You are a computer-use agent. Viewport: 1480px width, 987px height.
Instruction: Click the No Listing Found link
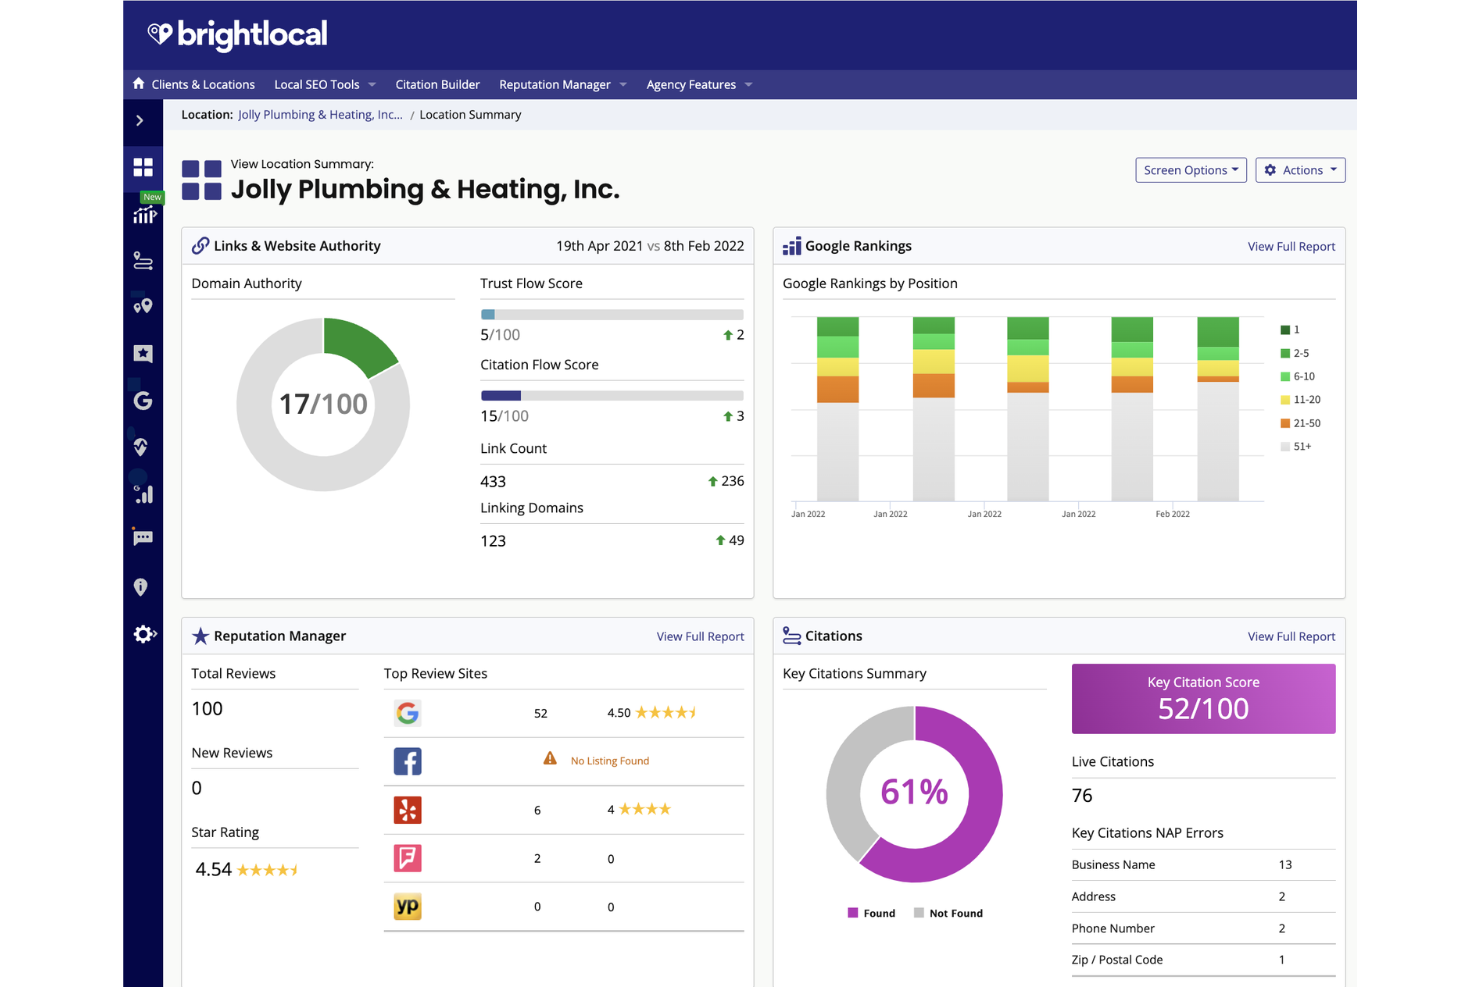pyautogui.click(x=610, y=761)
